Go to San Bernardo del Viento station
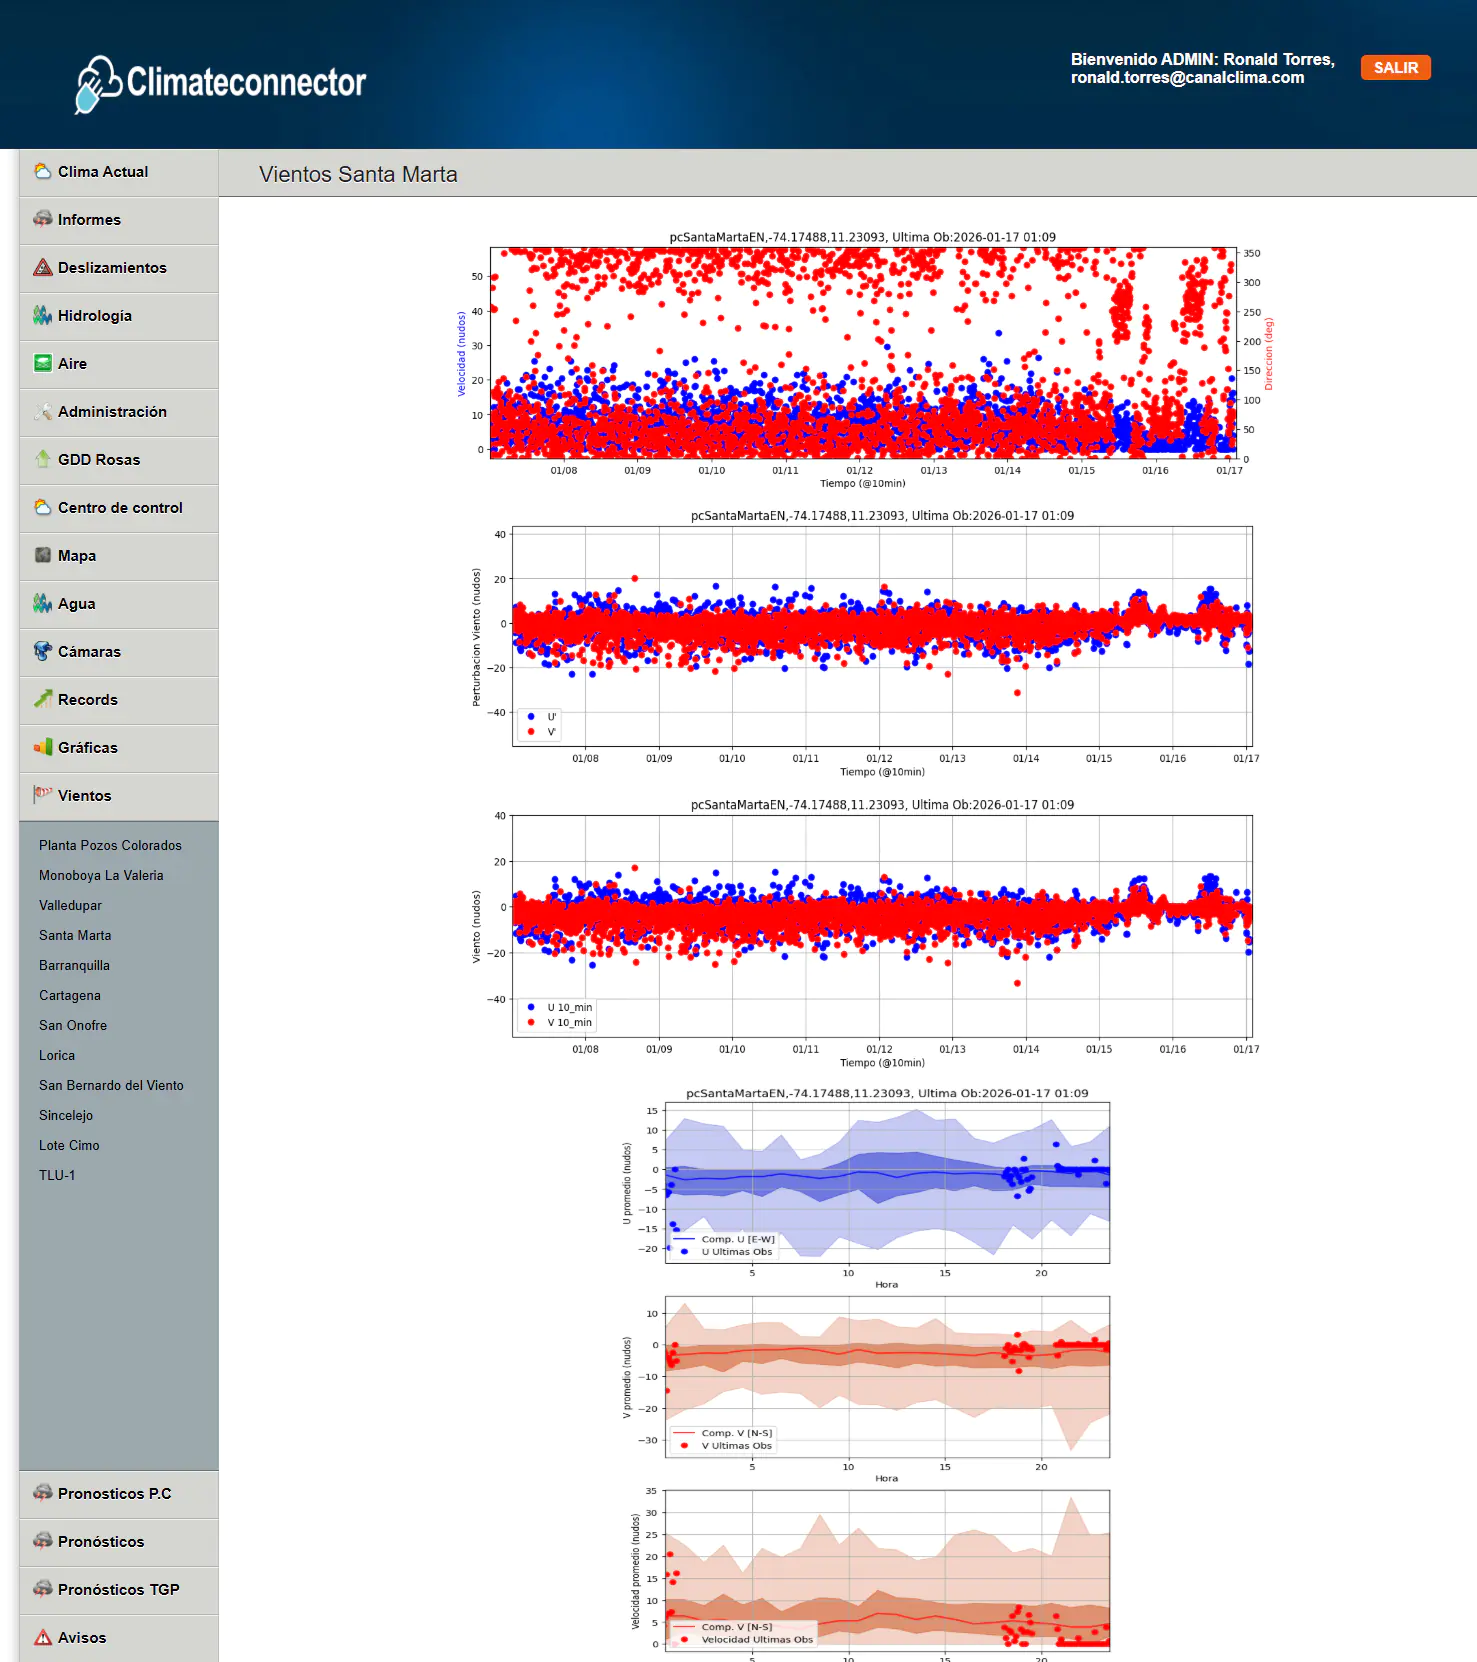1477x1662 pixels. 111,1086
